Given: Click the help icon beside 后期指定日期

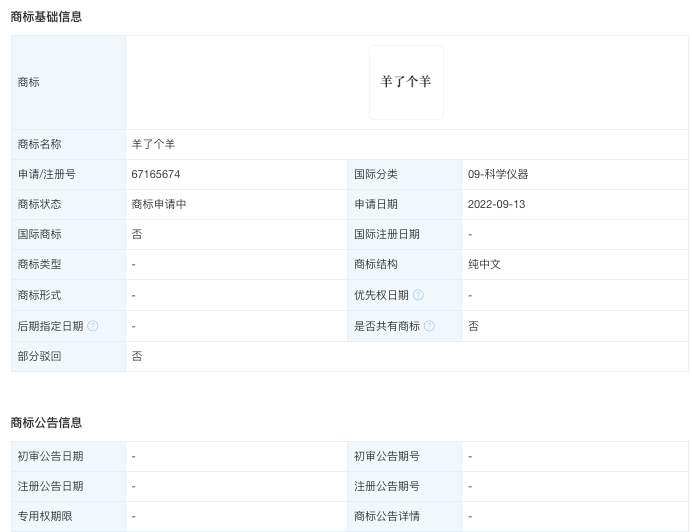Looking at the screenshot, I should tap(93, 326).
